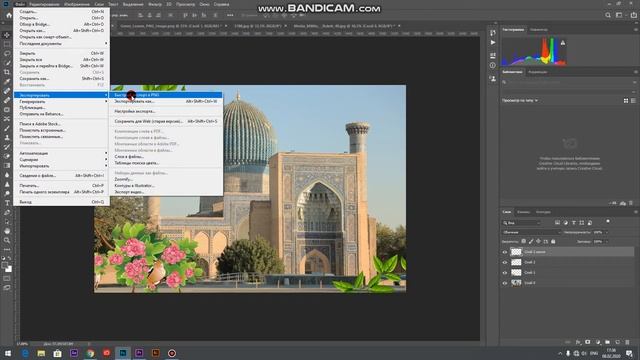Expand the Генерировать submenu
640x360 pixels.
click(61, 101)
